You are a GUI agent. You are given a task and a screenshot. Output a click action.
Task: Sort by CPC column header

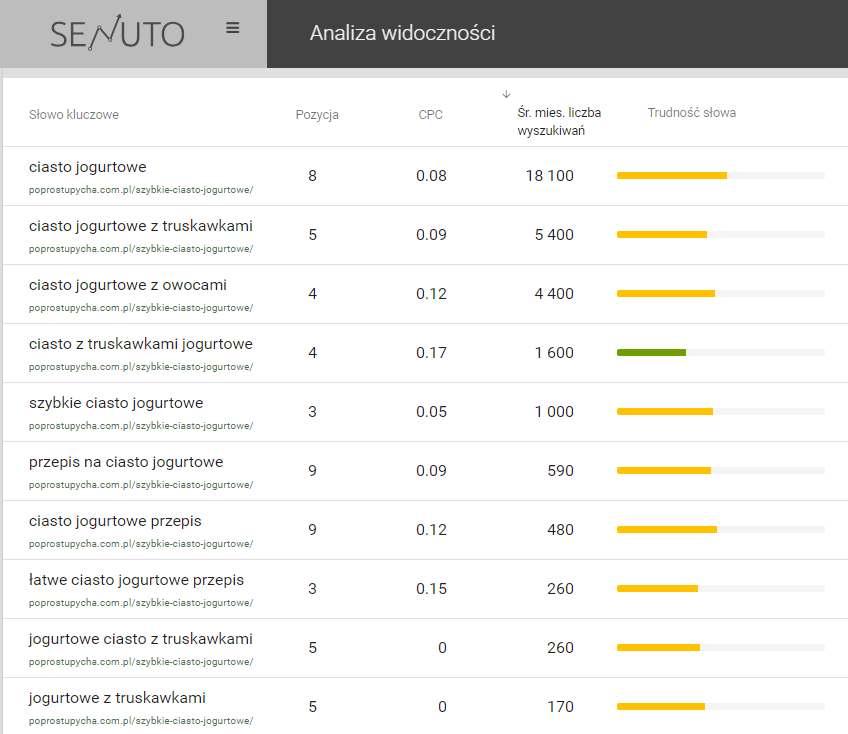tap(430, 114)
